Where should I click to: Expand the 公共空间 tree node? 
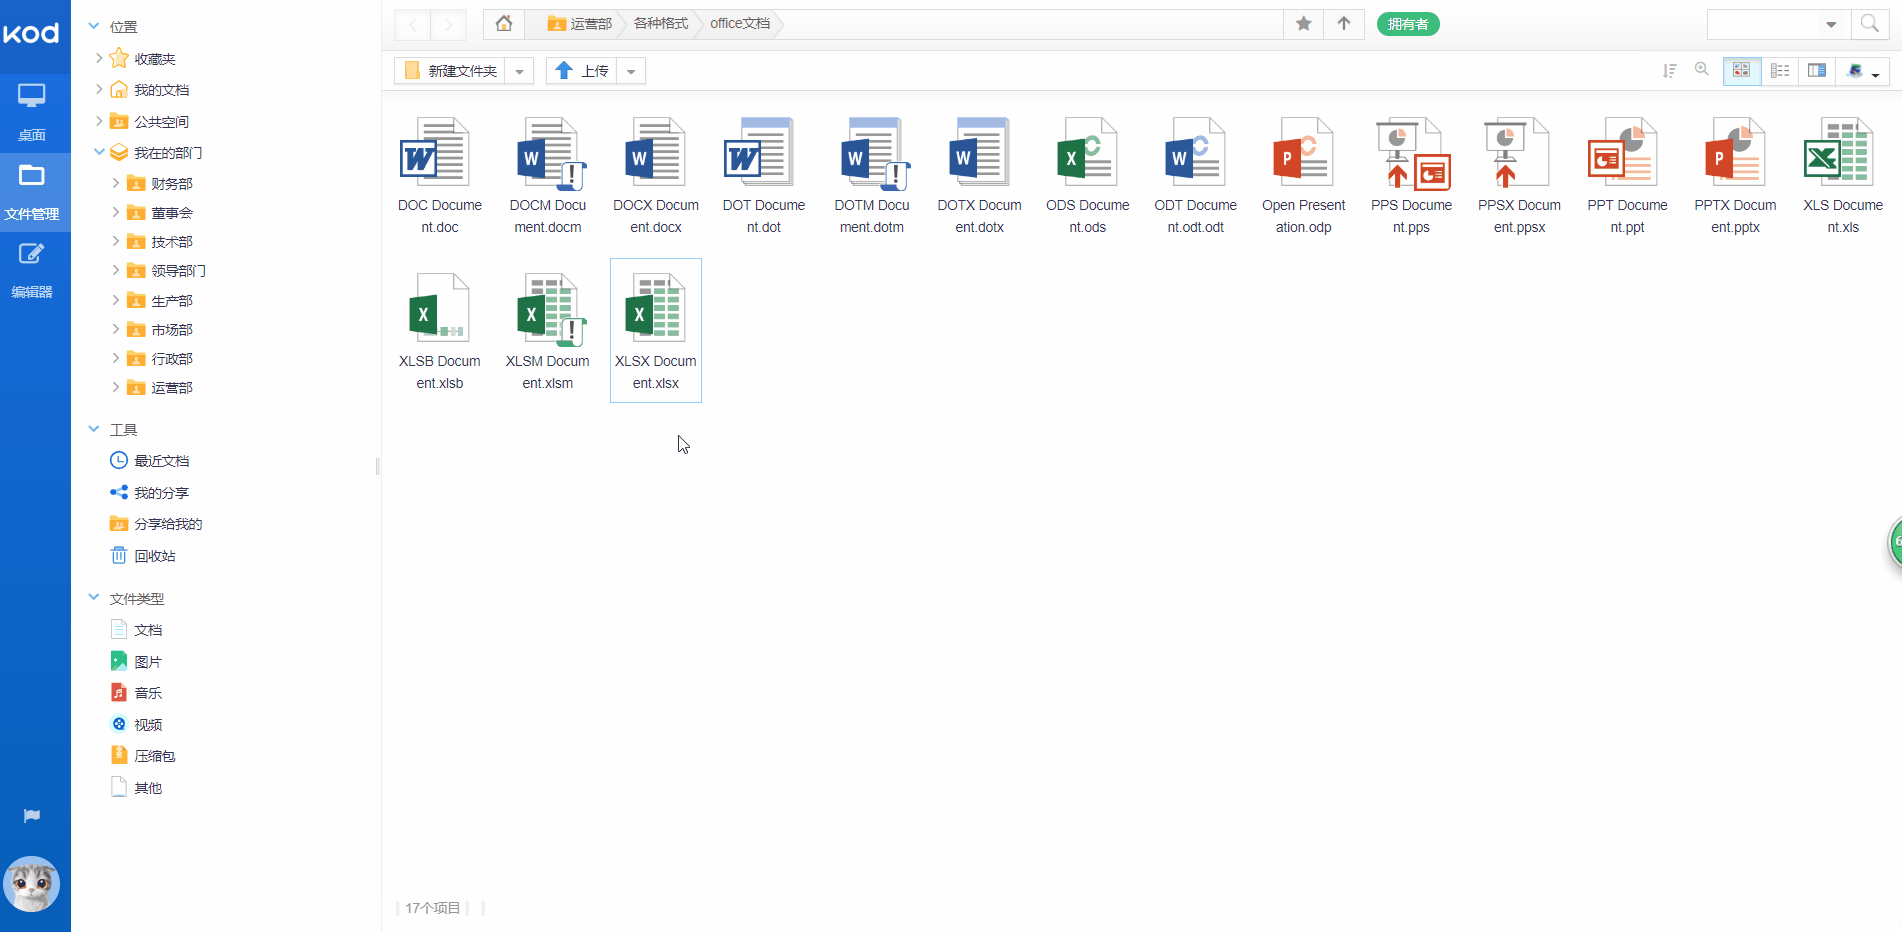tap(99, 121)
